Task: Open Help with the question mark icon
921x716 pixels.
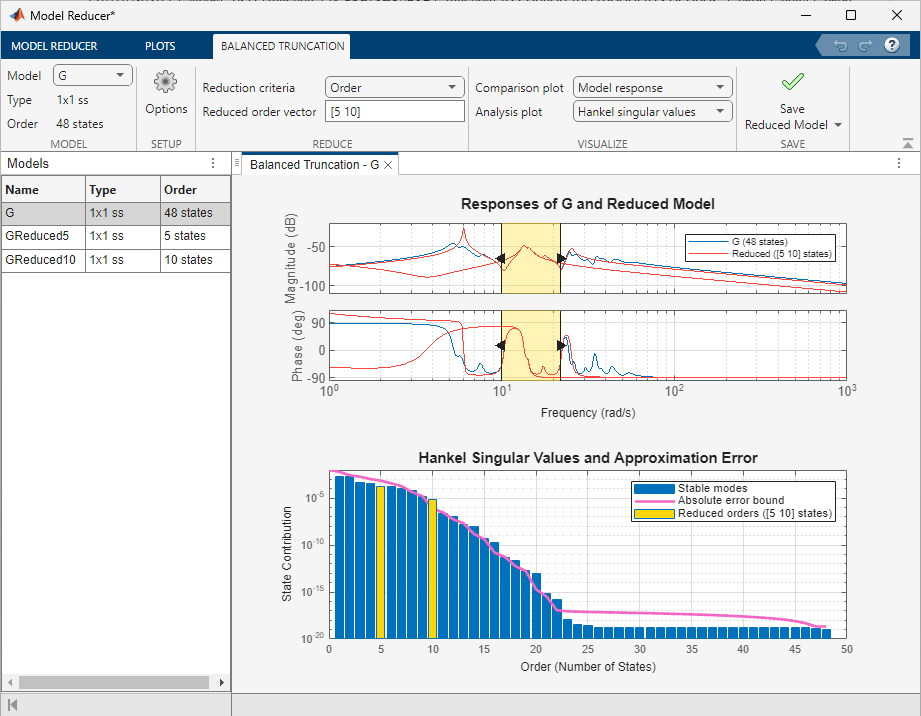Action: tap(892, 46)
